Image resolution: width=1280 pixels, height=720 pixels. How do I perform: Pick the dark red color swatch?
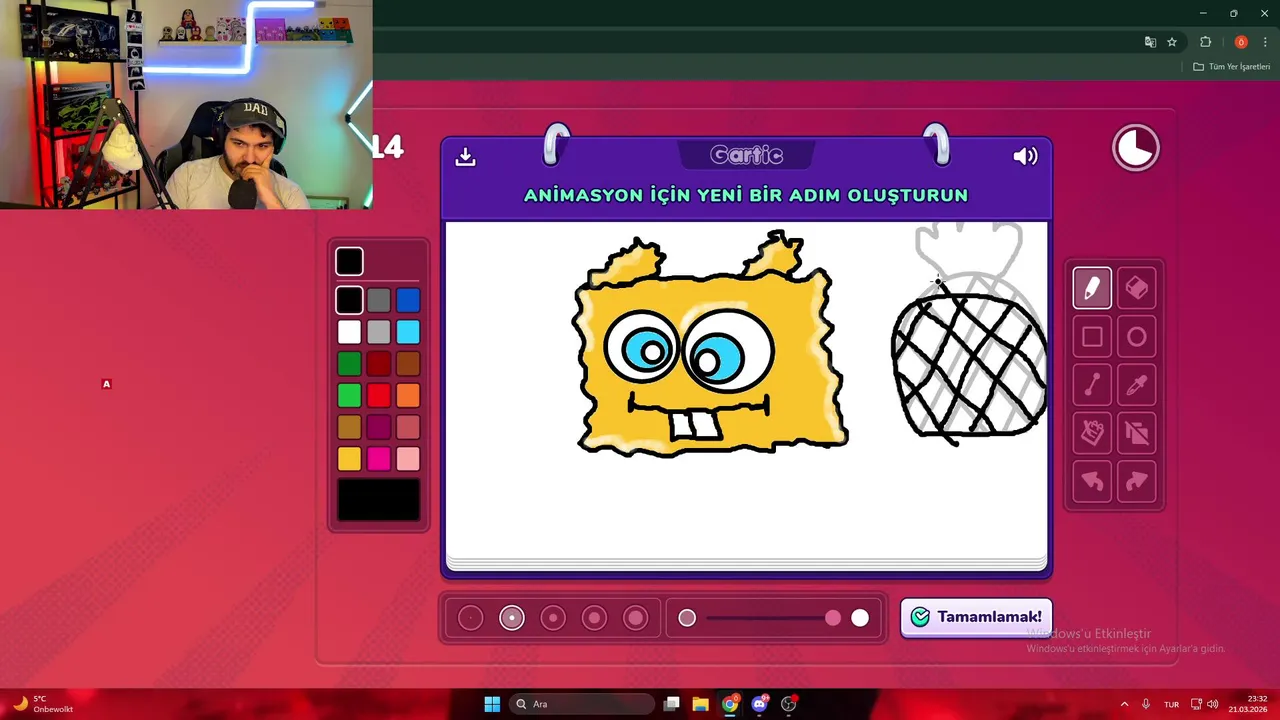378,364
